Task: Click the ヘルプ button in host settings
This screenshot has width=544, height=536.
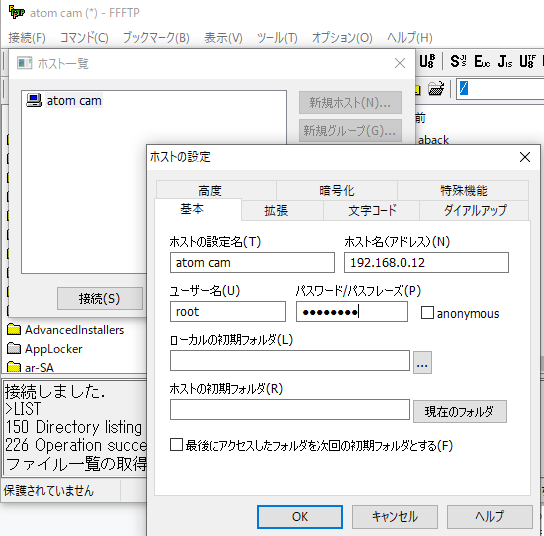Action: 490,517
